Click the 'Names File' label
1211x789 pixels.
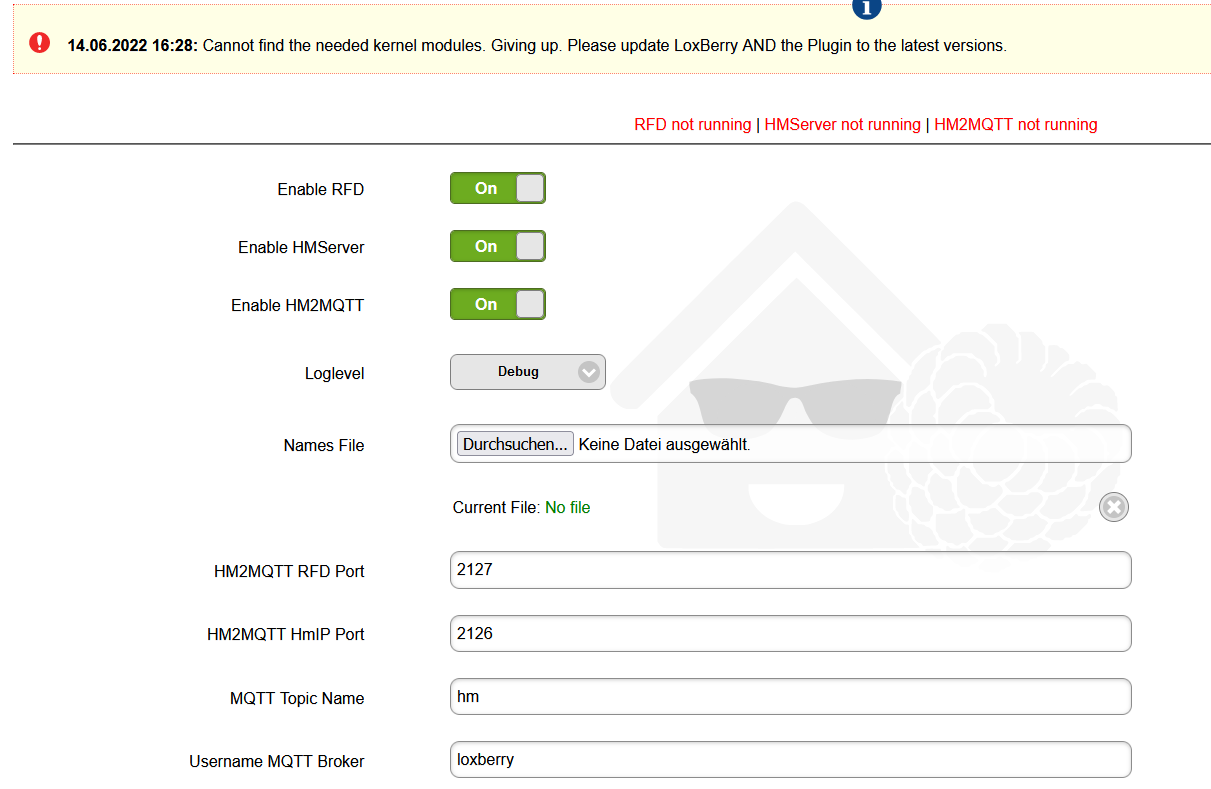[324, 446]
